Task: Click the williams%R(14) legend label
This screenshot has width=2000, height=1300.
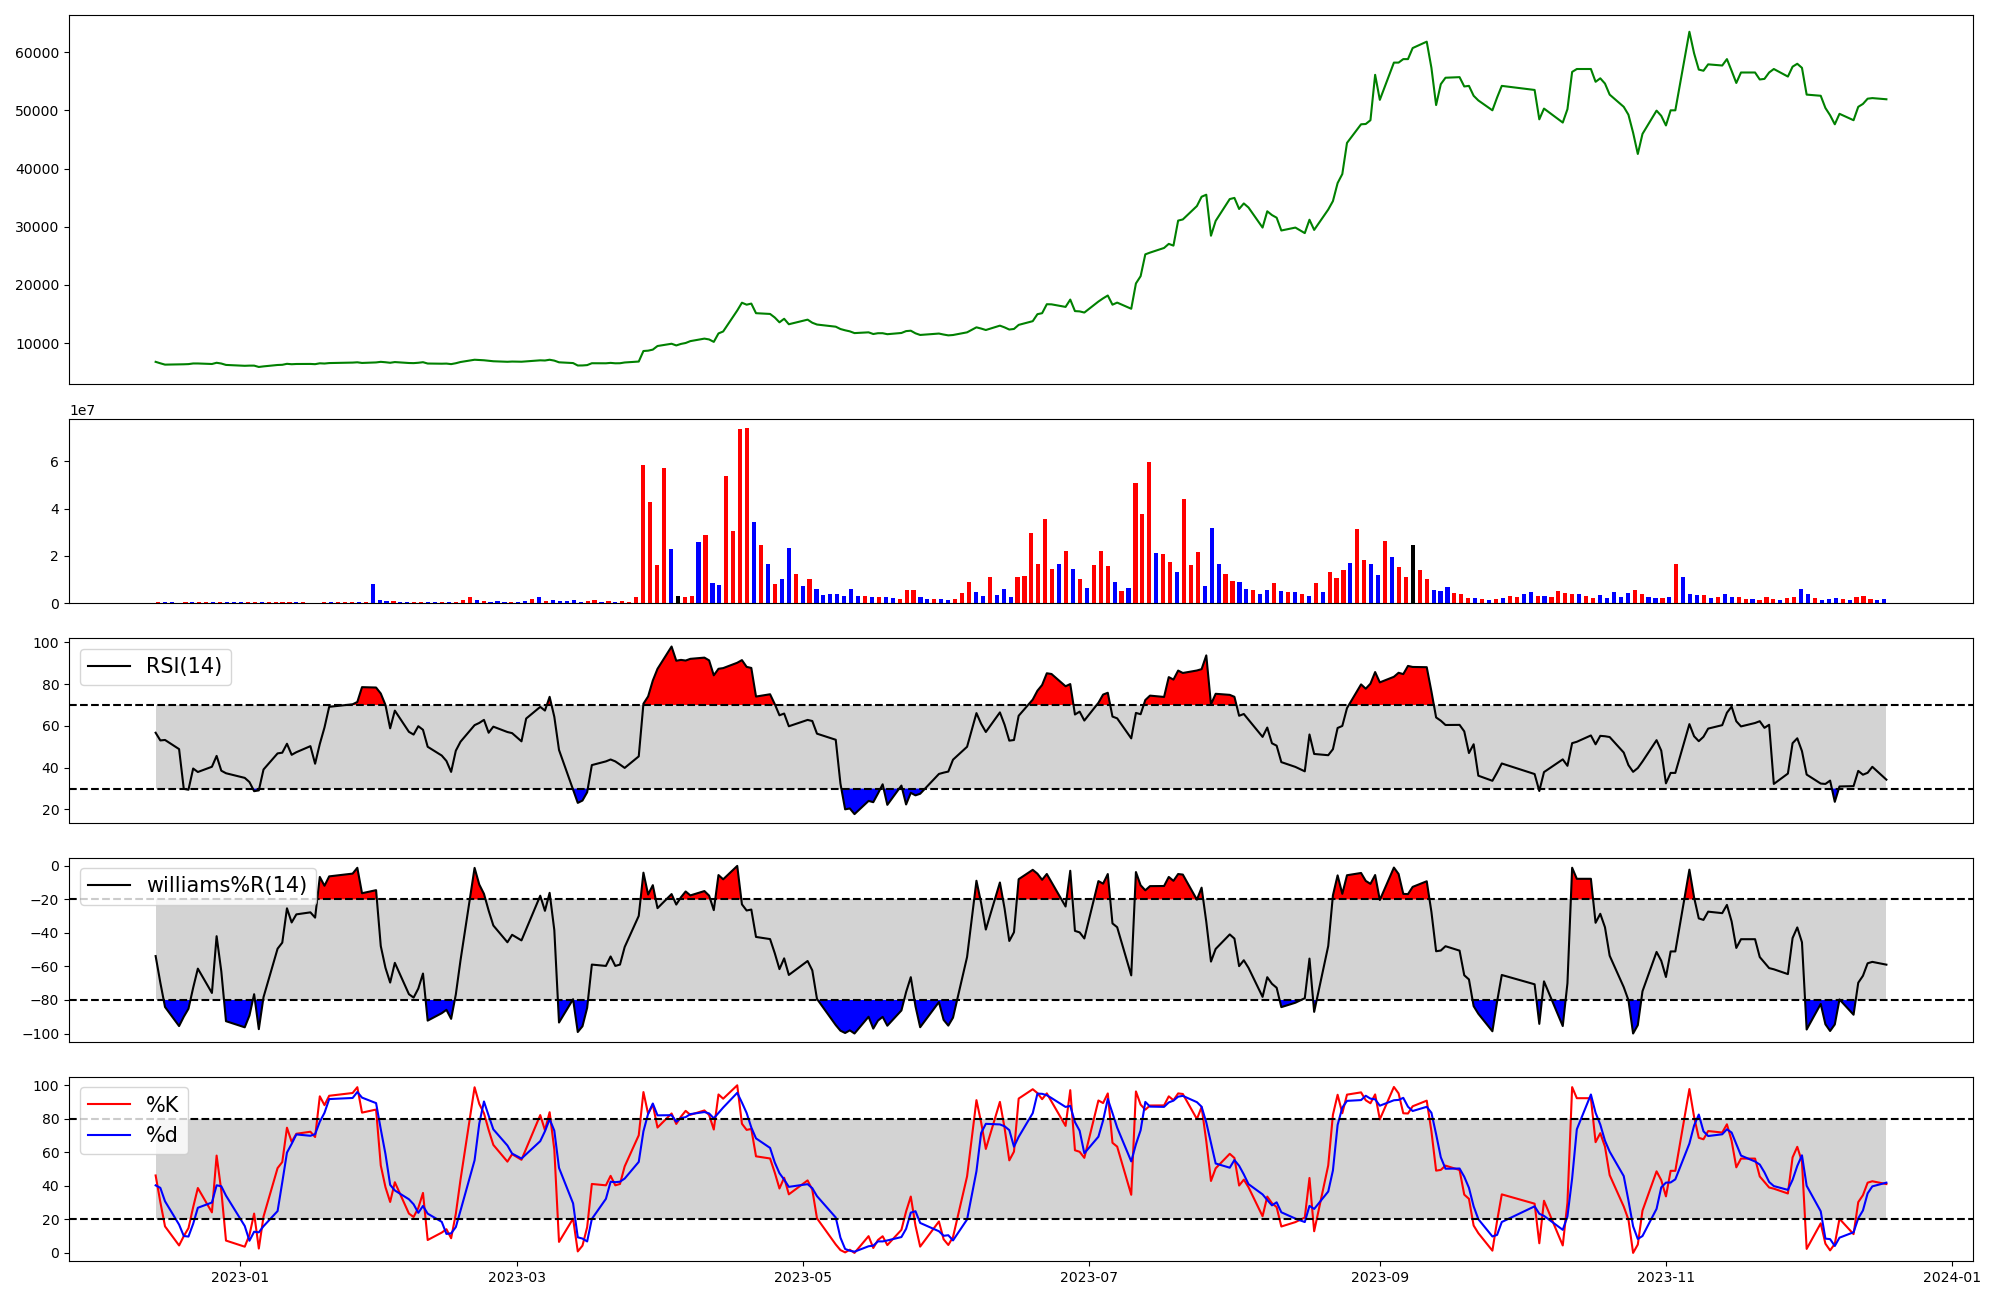Action: [226, 885]
